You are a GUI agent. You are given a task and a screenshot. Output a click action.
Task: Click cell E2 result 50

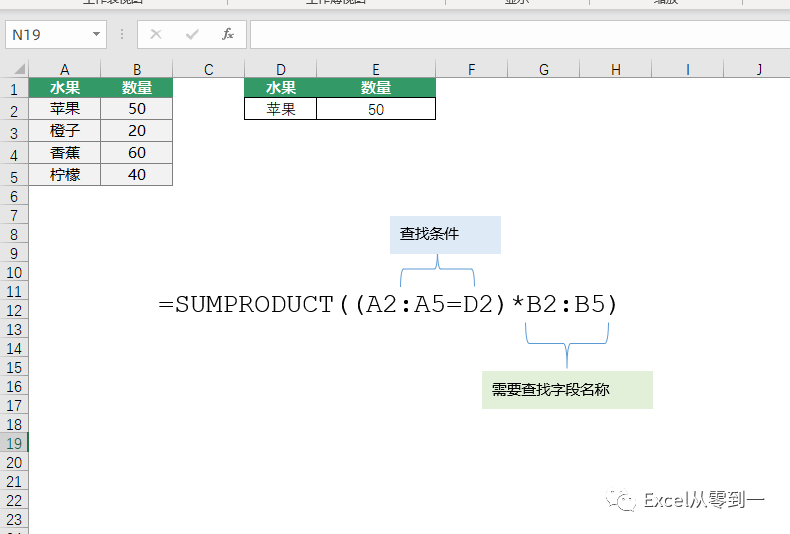tap(376, 109)
